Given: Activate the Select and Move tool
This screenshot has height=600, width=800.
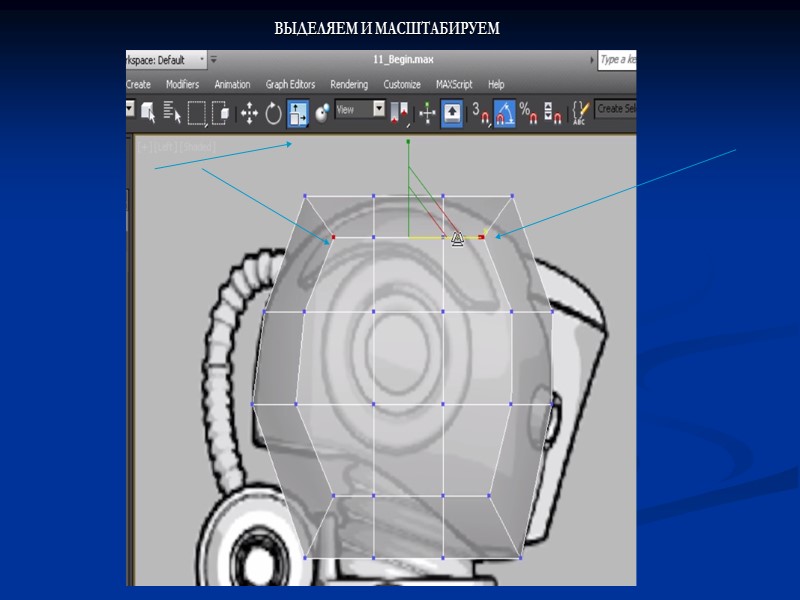Looking at the screenshot, I should [x=249, y=113].
